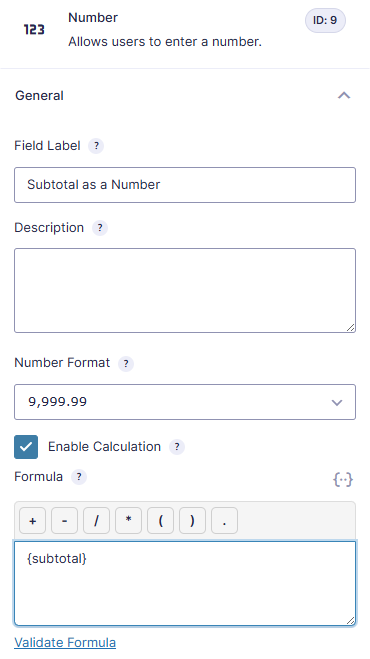Insert the division slash operator
The width and height of the screenshot is (370, 659).
[96, 521]
